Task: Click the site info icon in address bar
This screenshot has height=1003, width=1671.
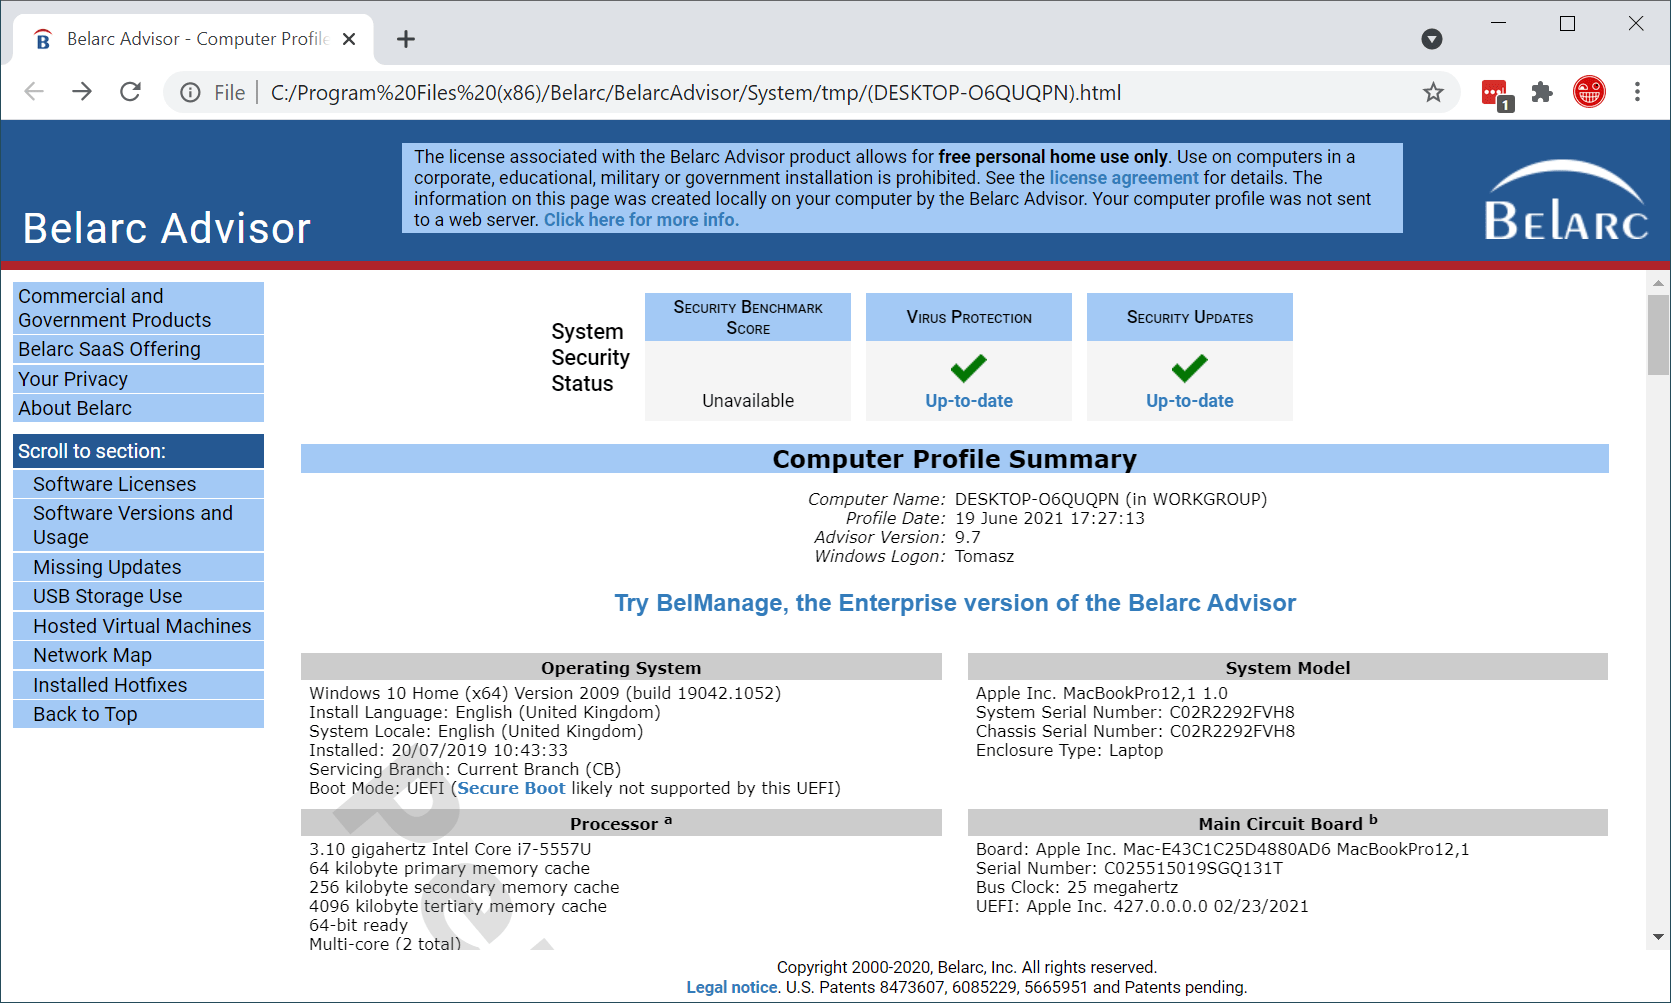Action: coord(190,93)
